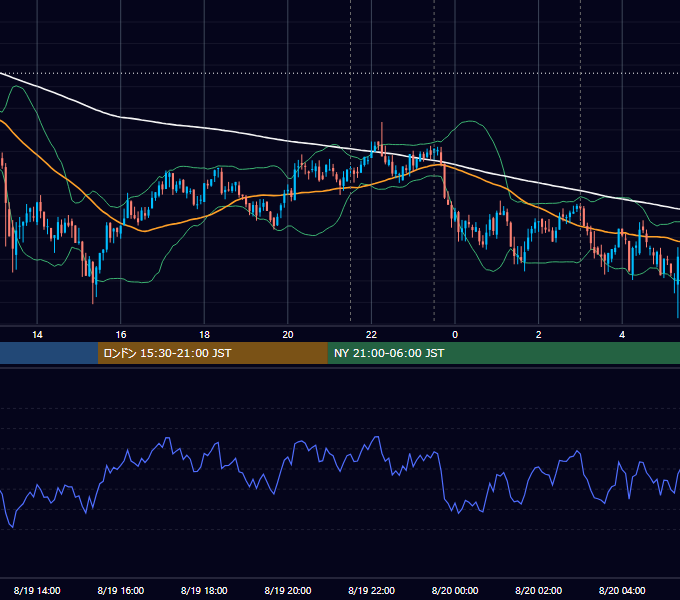Click the lowest candle wick before 16:00
This screenshot has width=680, height=600.
(x=93, y=282)
